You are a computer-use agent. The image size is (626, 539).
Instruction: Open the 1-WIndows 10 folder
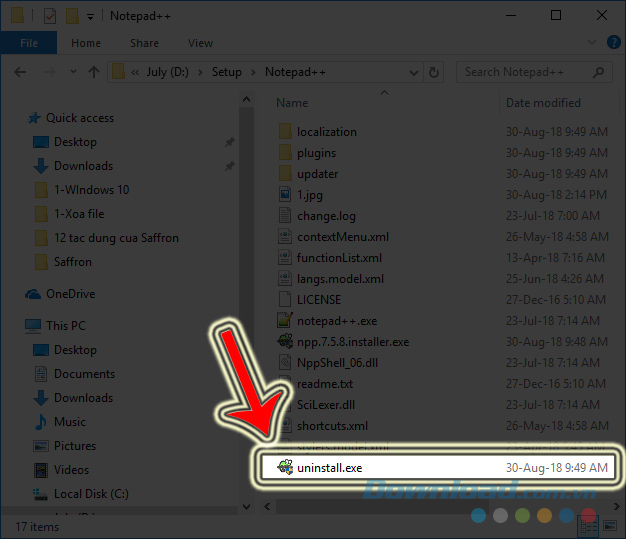[82, 190]
